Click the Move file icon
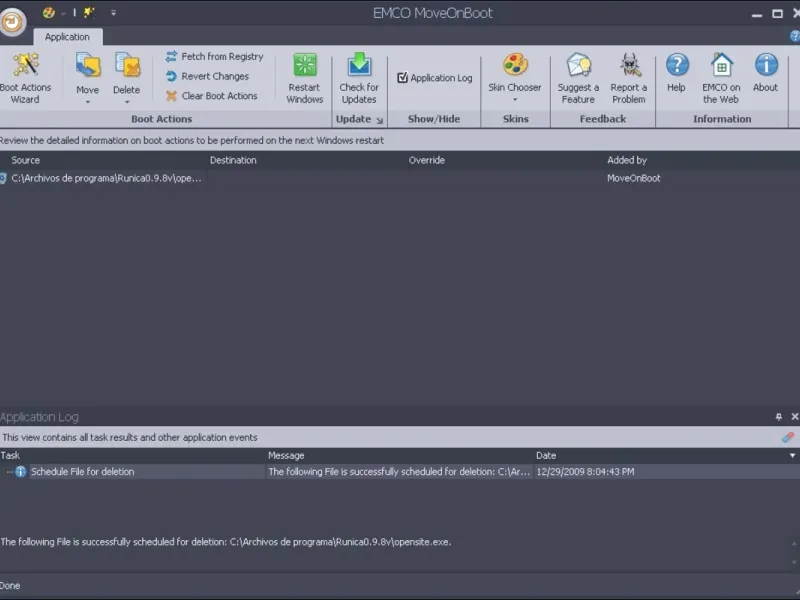Screen dimensions: 800x600 pyautogui.click(x=88, y=67)
